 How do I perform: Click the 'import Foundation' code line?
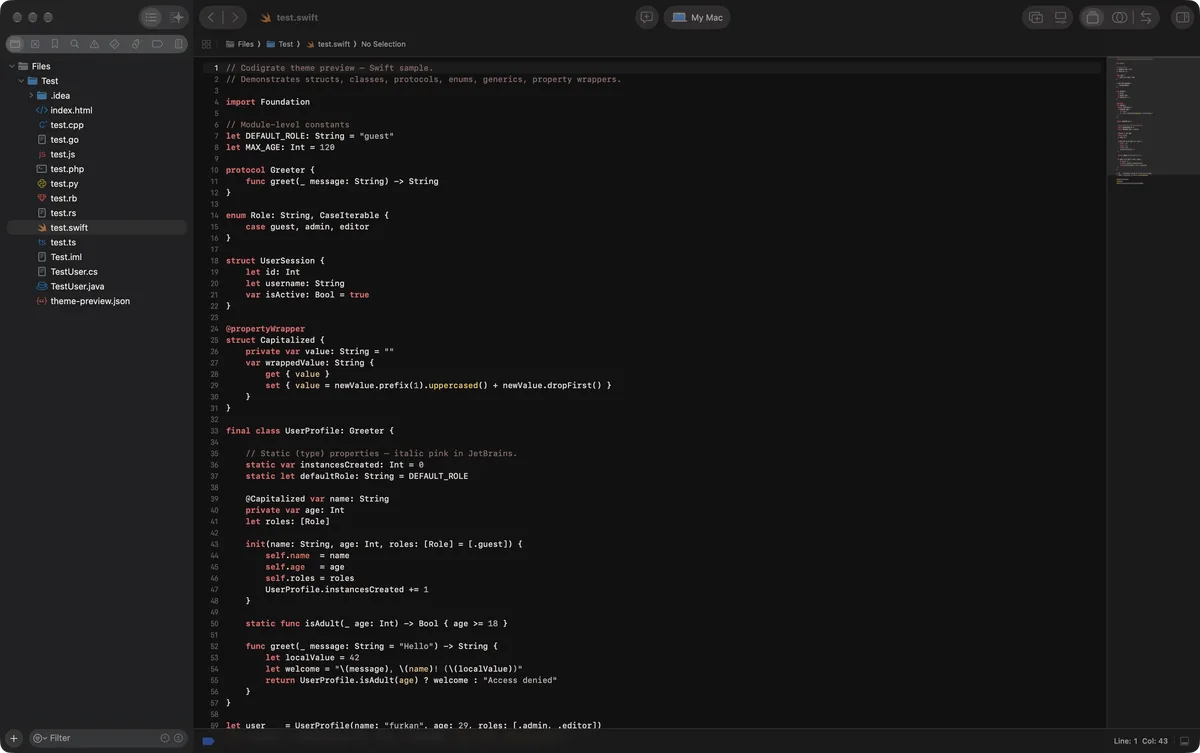pyautogui.click(x=268, y=102)
